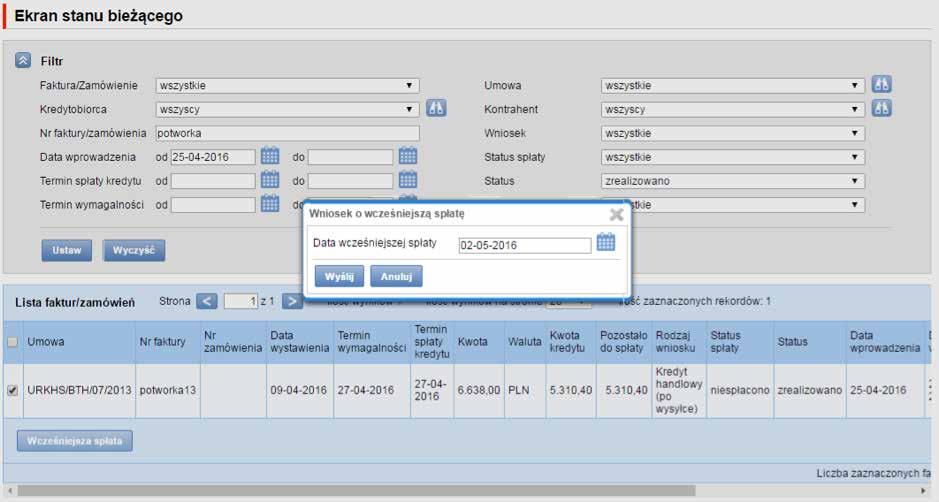Click Termin wymagalności 'od' field

213,205
